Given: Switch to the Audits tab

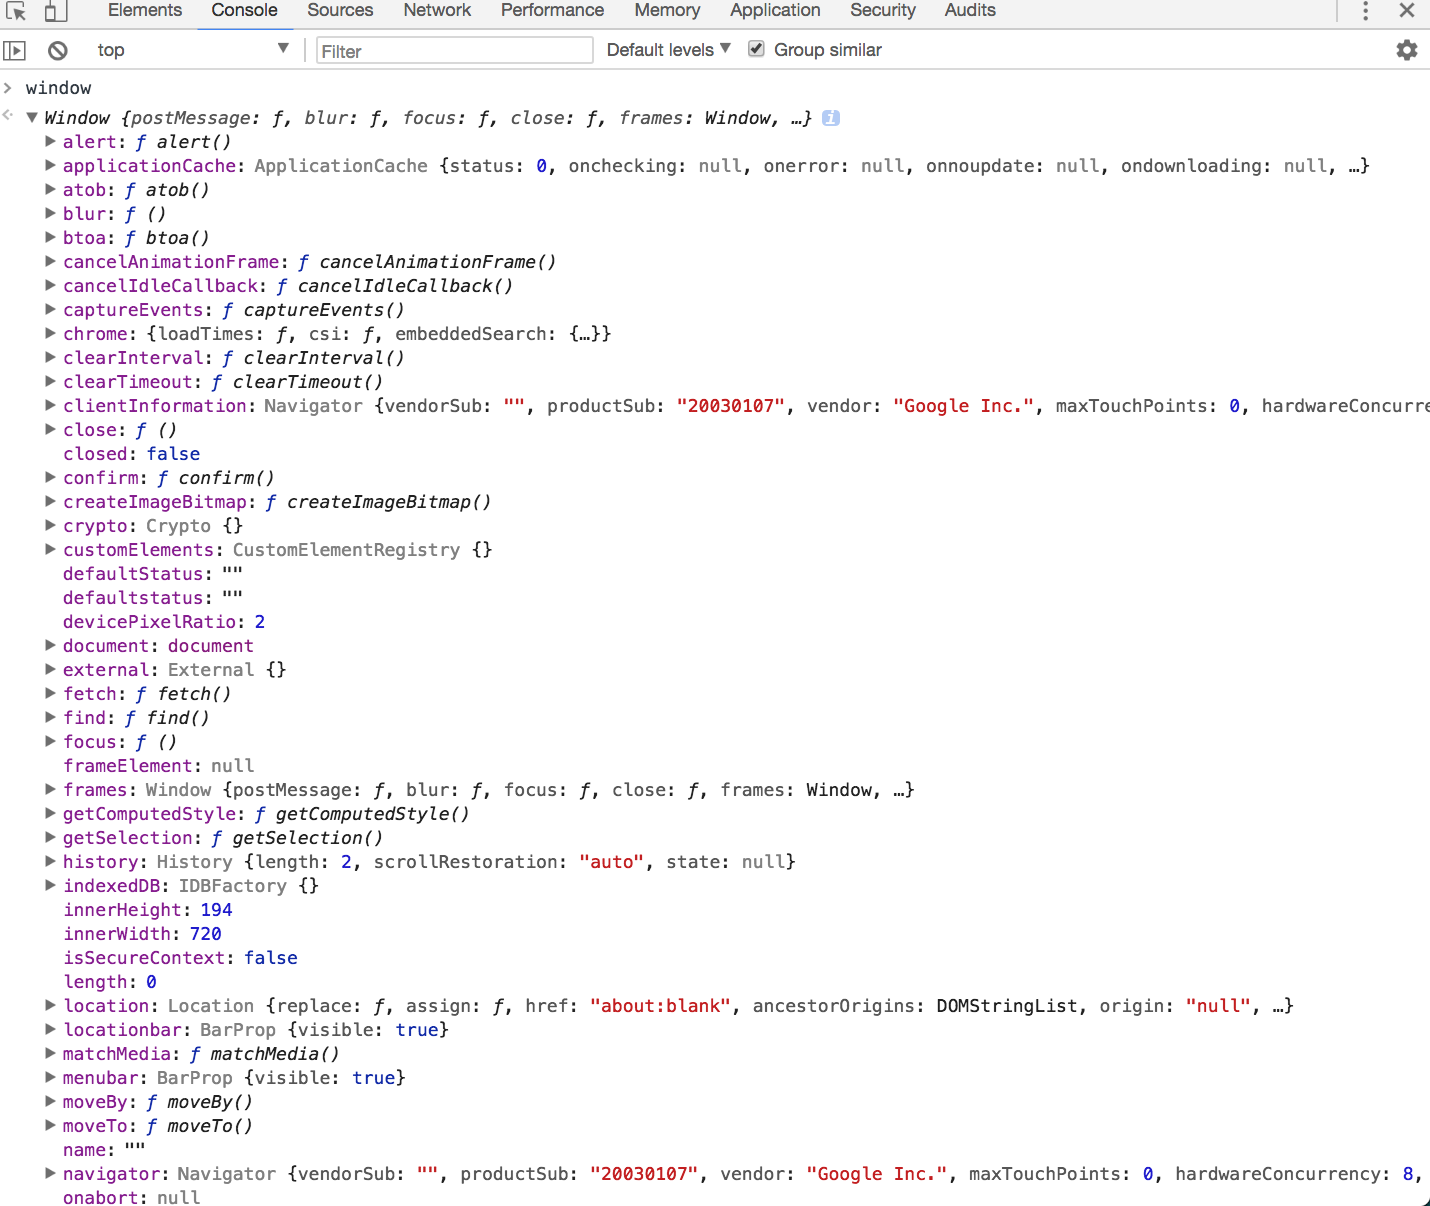Looking at the screenshot, I should (x=970, y=11).
